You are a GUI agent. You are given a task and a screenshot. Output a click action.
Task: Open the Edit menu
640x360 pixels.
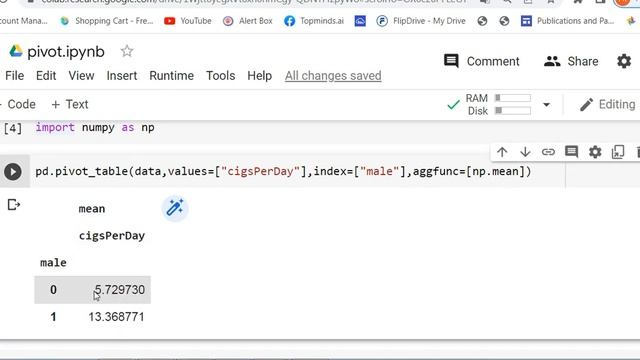click(46, 76)
